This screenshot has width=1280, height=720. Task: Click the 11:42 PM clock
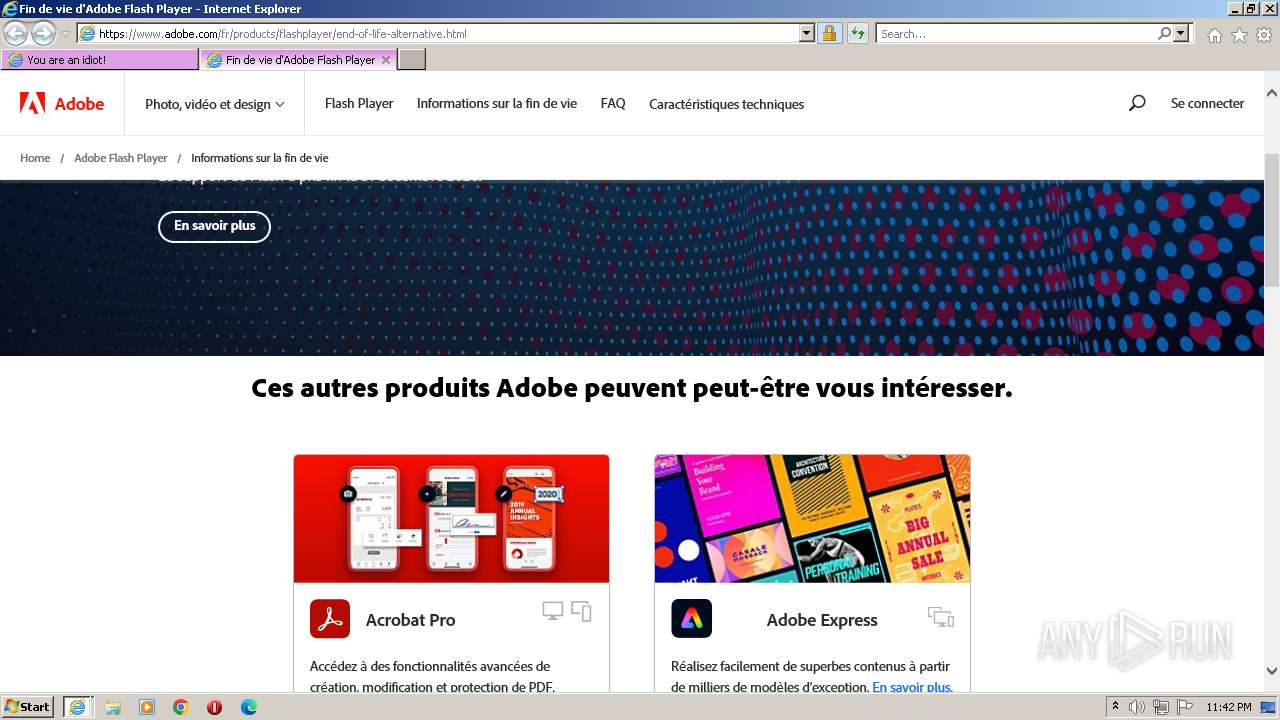tap(1229, 707)
